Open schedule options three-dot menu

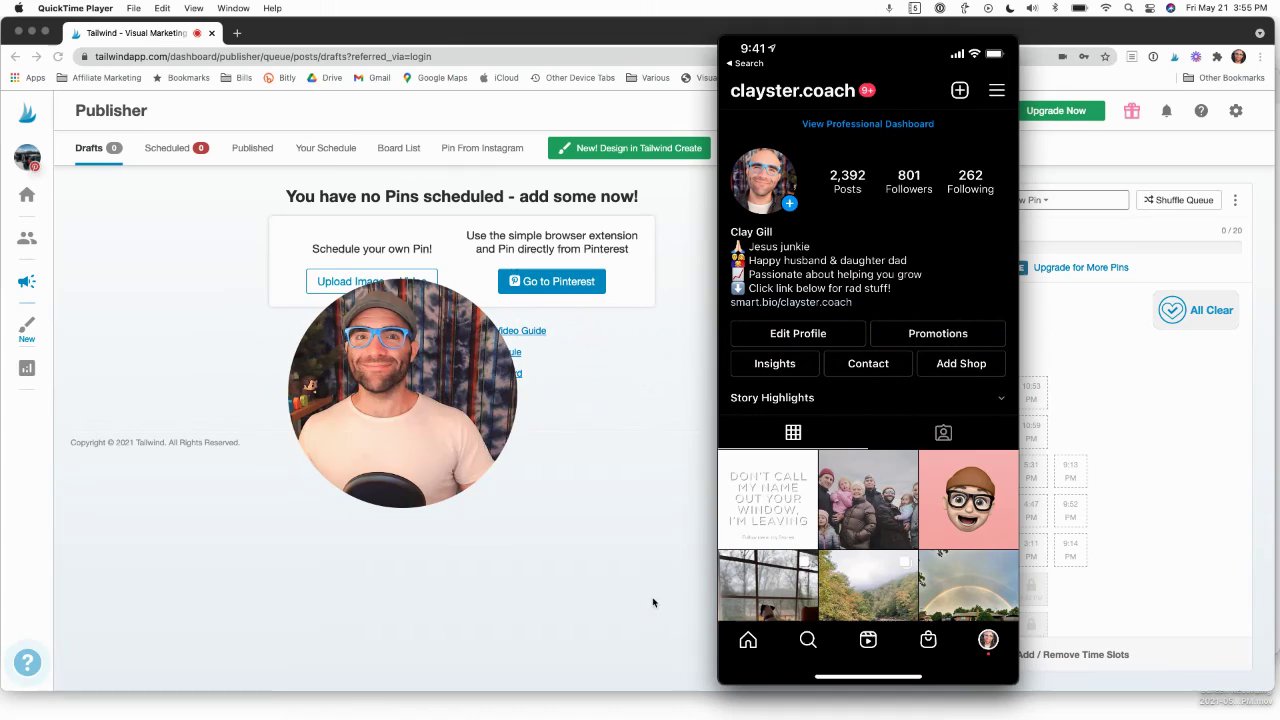point(1235,200)
